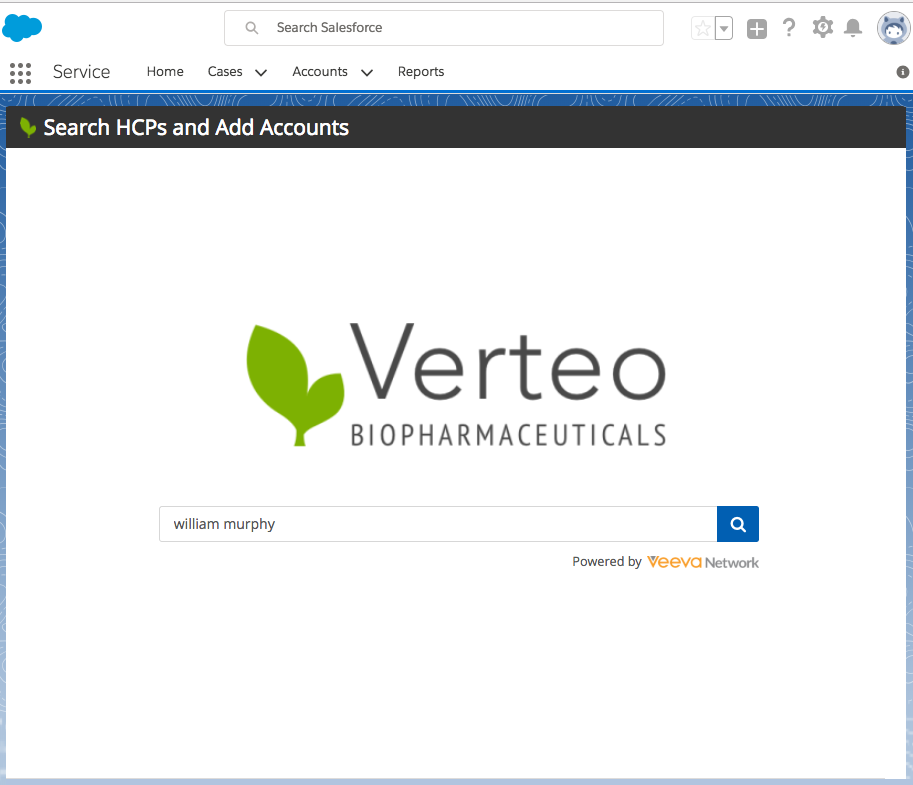913x785 pixels.
Task: Click the blue magnifier search button
Action: tap(738, 524)
